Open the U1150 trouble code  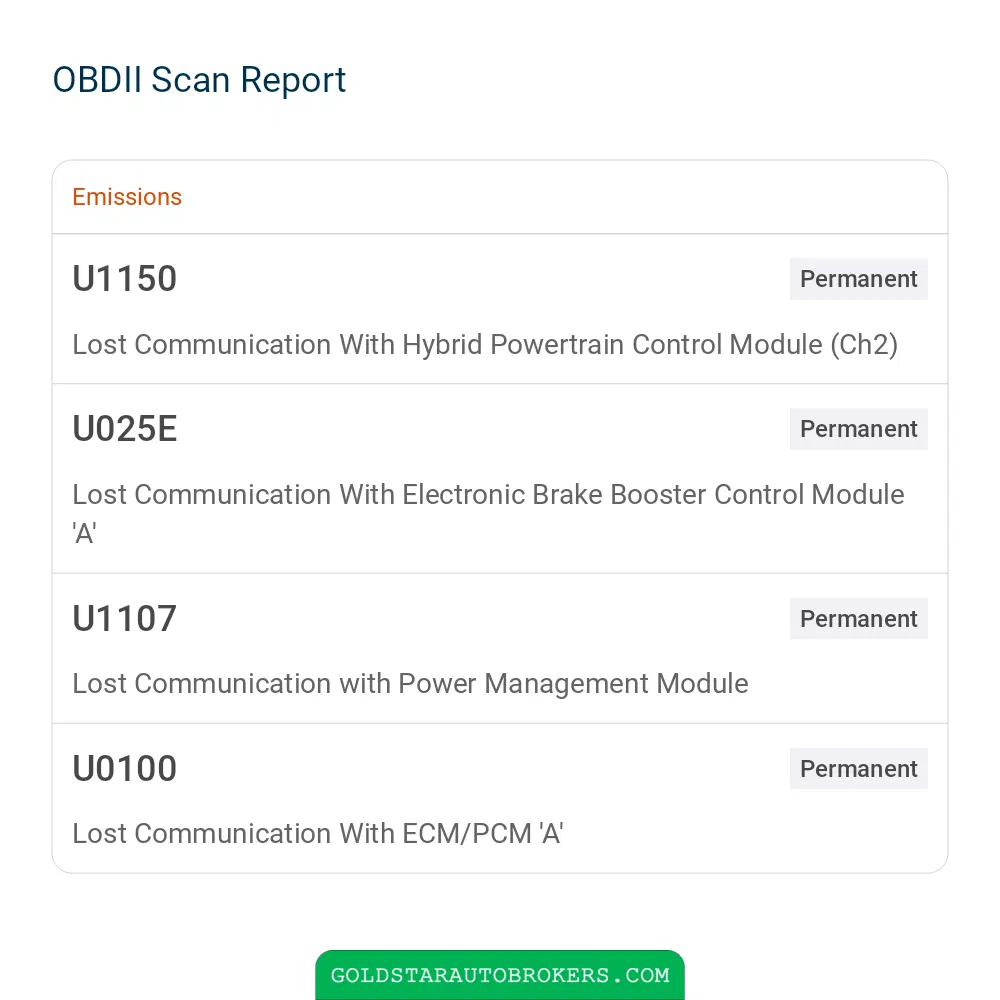[x=124, y=279]
